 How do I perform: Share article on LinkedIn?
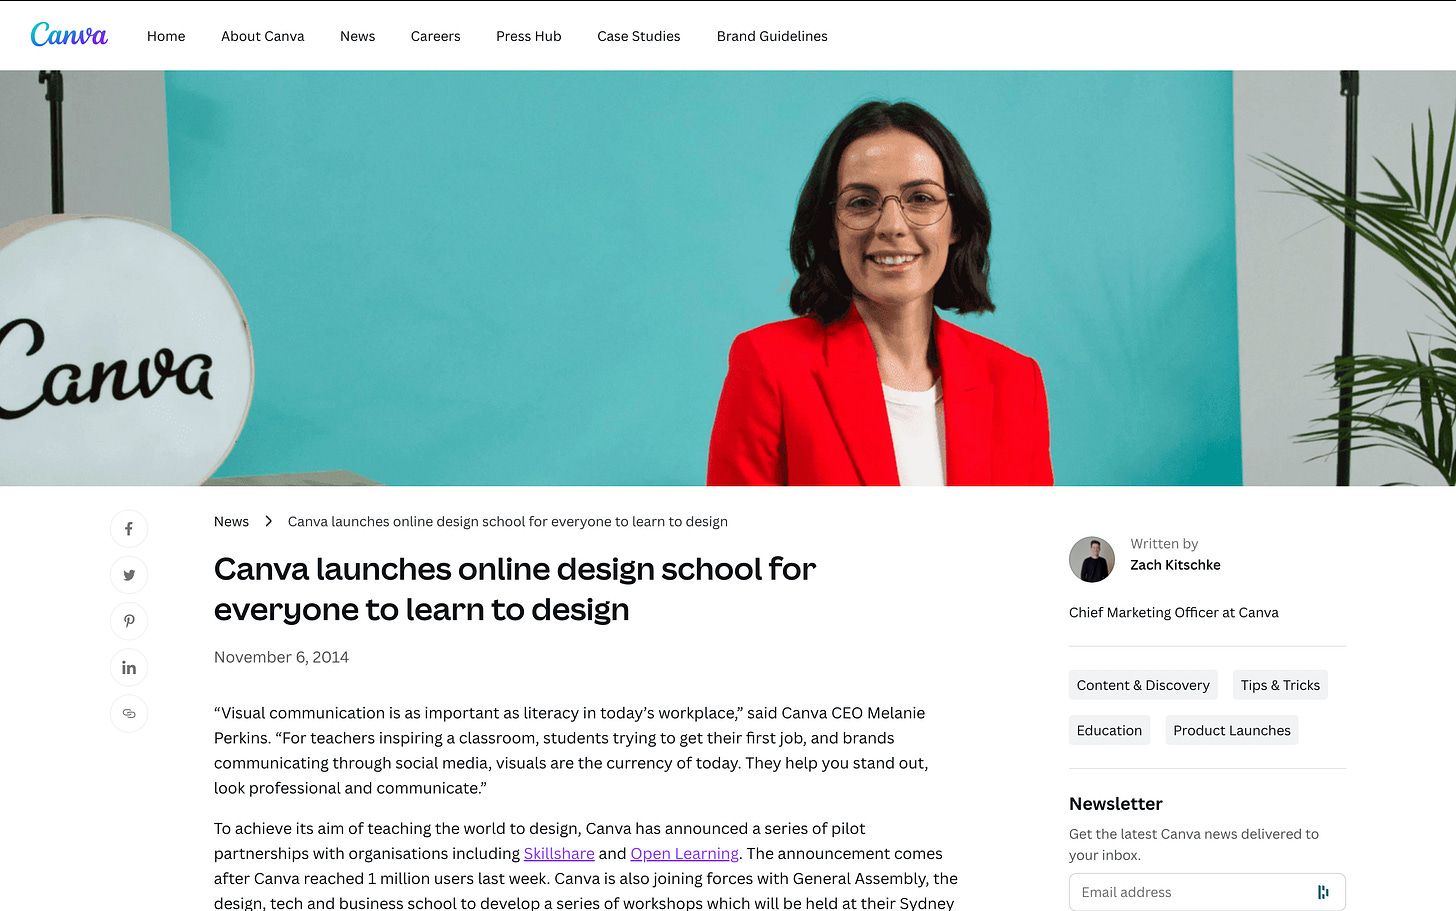click(x=129, y=667)
